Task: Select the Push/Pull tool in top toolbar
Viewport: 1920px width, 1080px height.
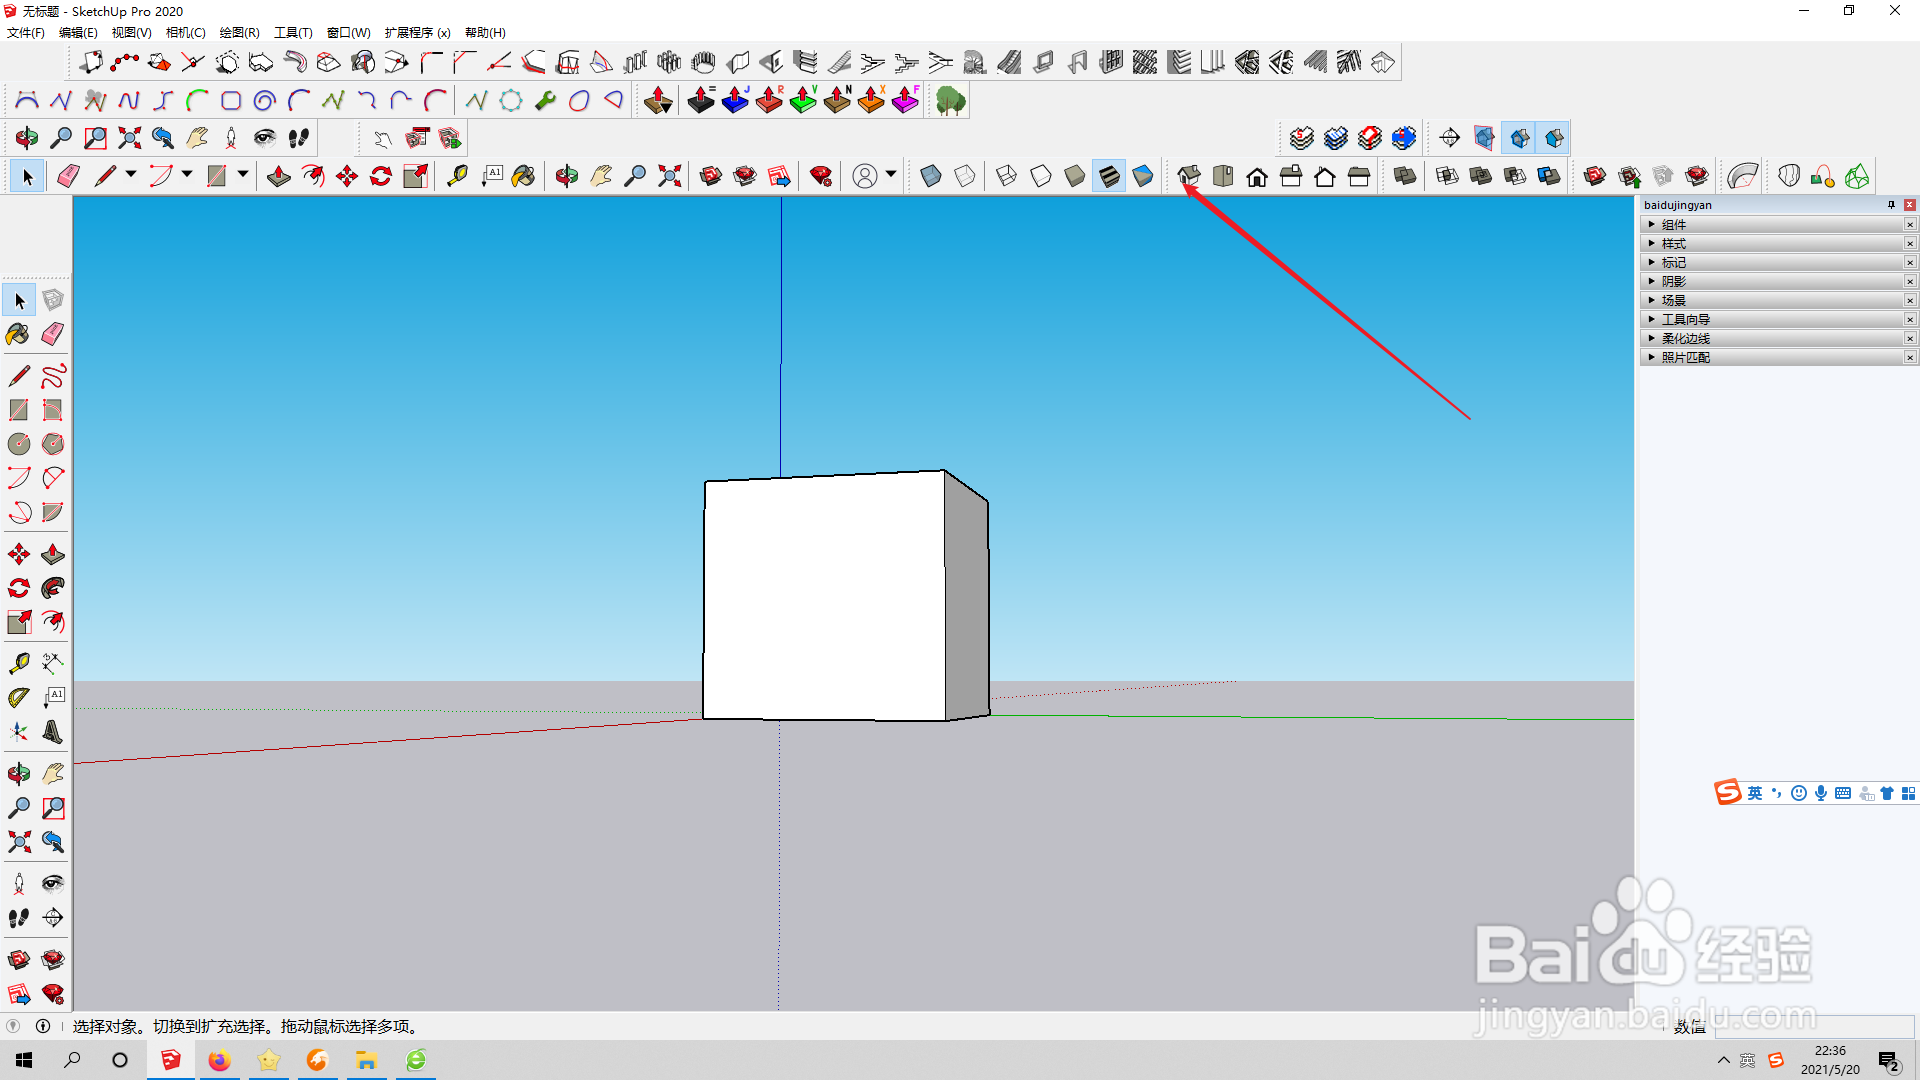Action: click(279, 177)
